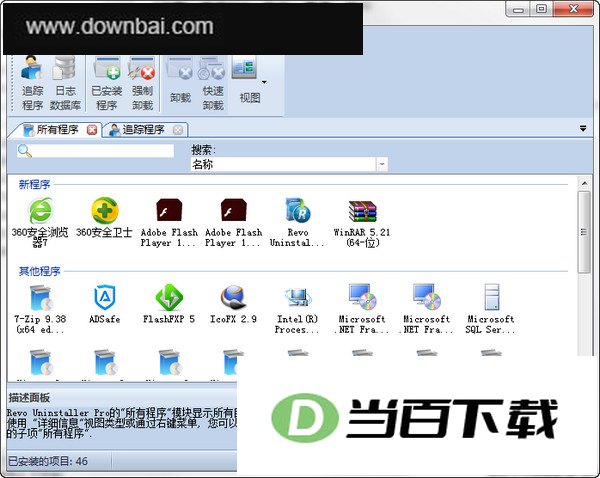Click the program search input field
This screenshot has width=600, height=478.
point(95,151)
